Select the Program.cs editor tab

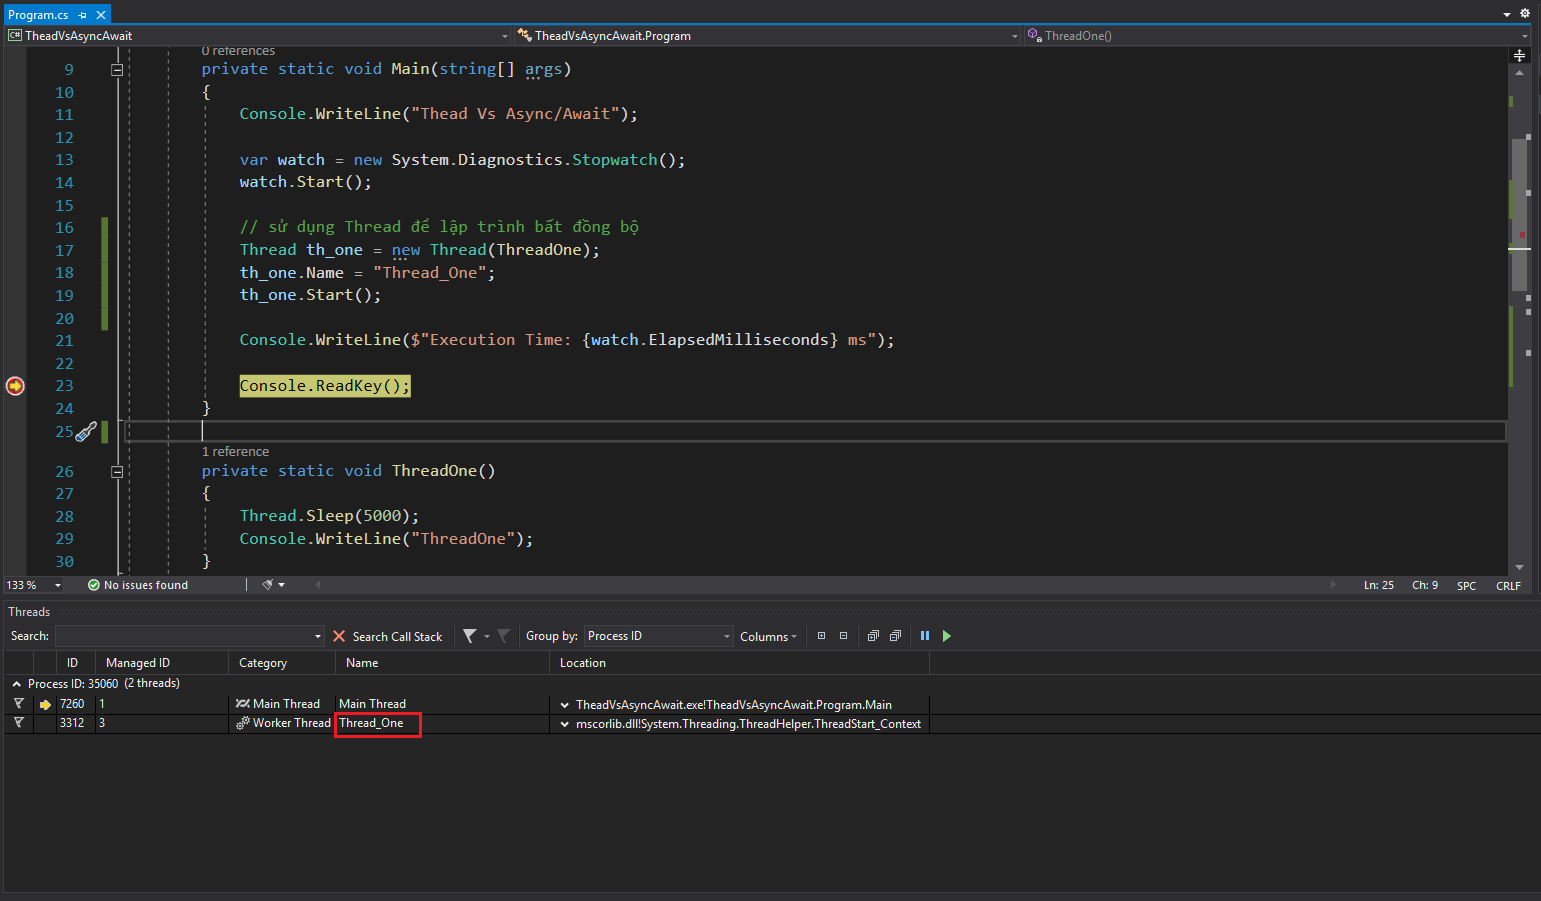point(38,15)
